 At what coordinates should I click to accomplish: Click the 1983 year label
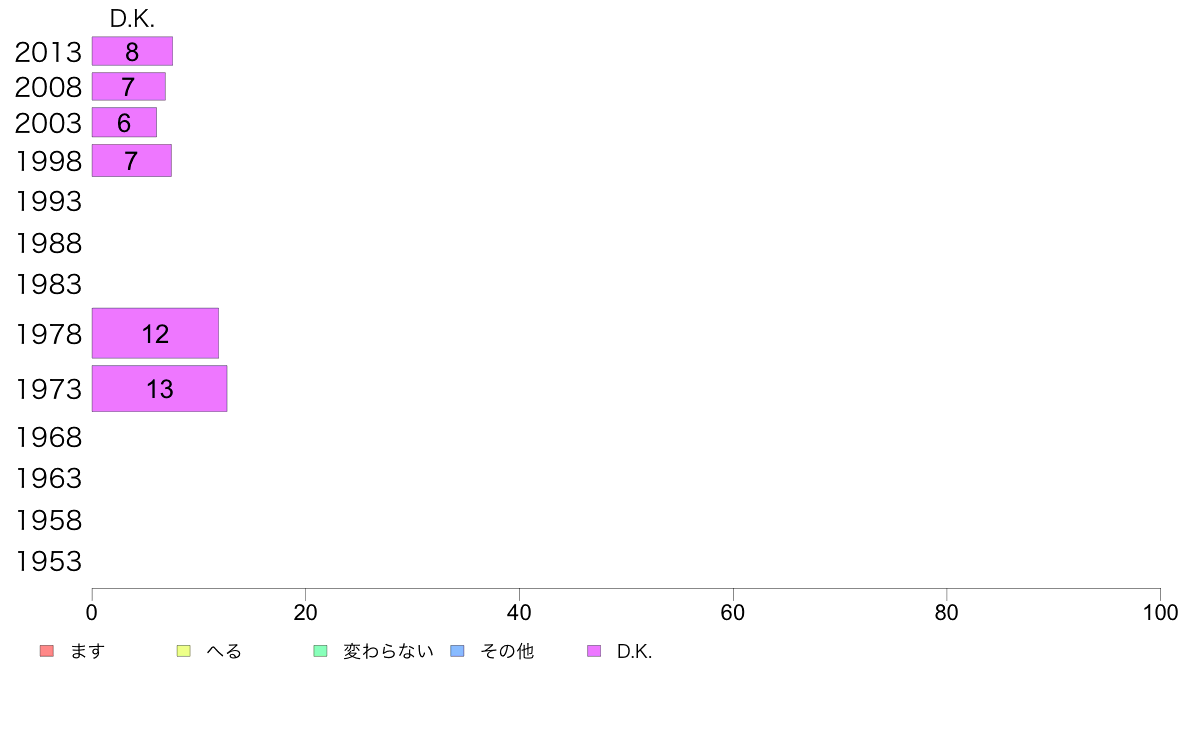(x=48, y=285)
